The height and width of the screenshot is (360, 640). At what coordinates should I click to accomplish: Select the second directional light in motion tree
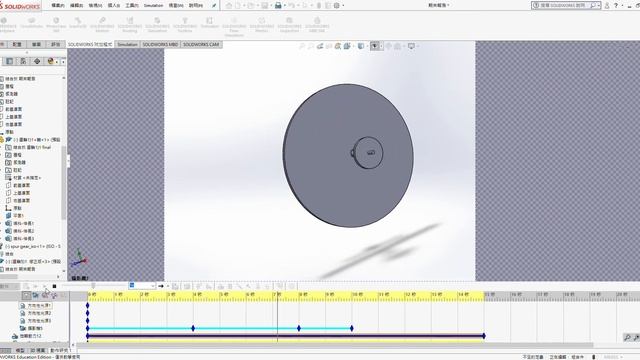click(36, 313)
